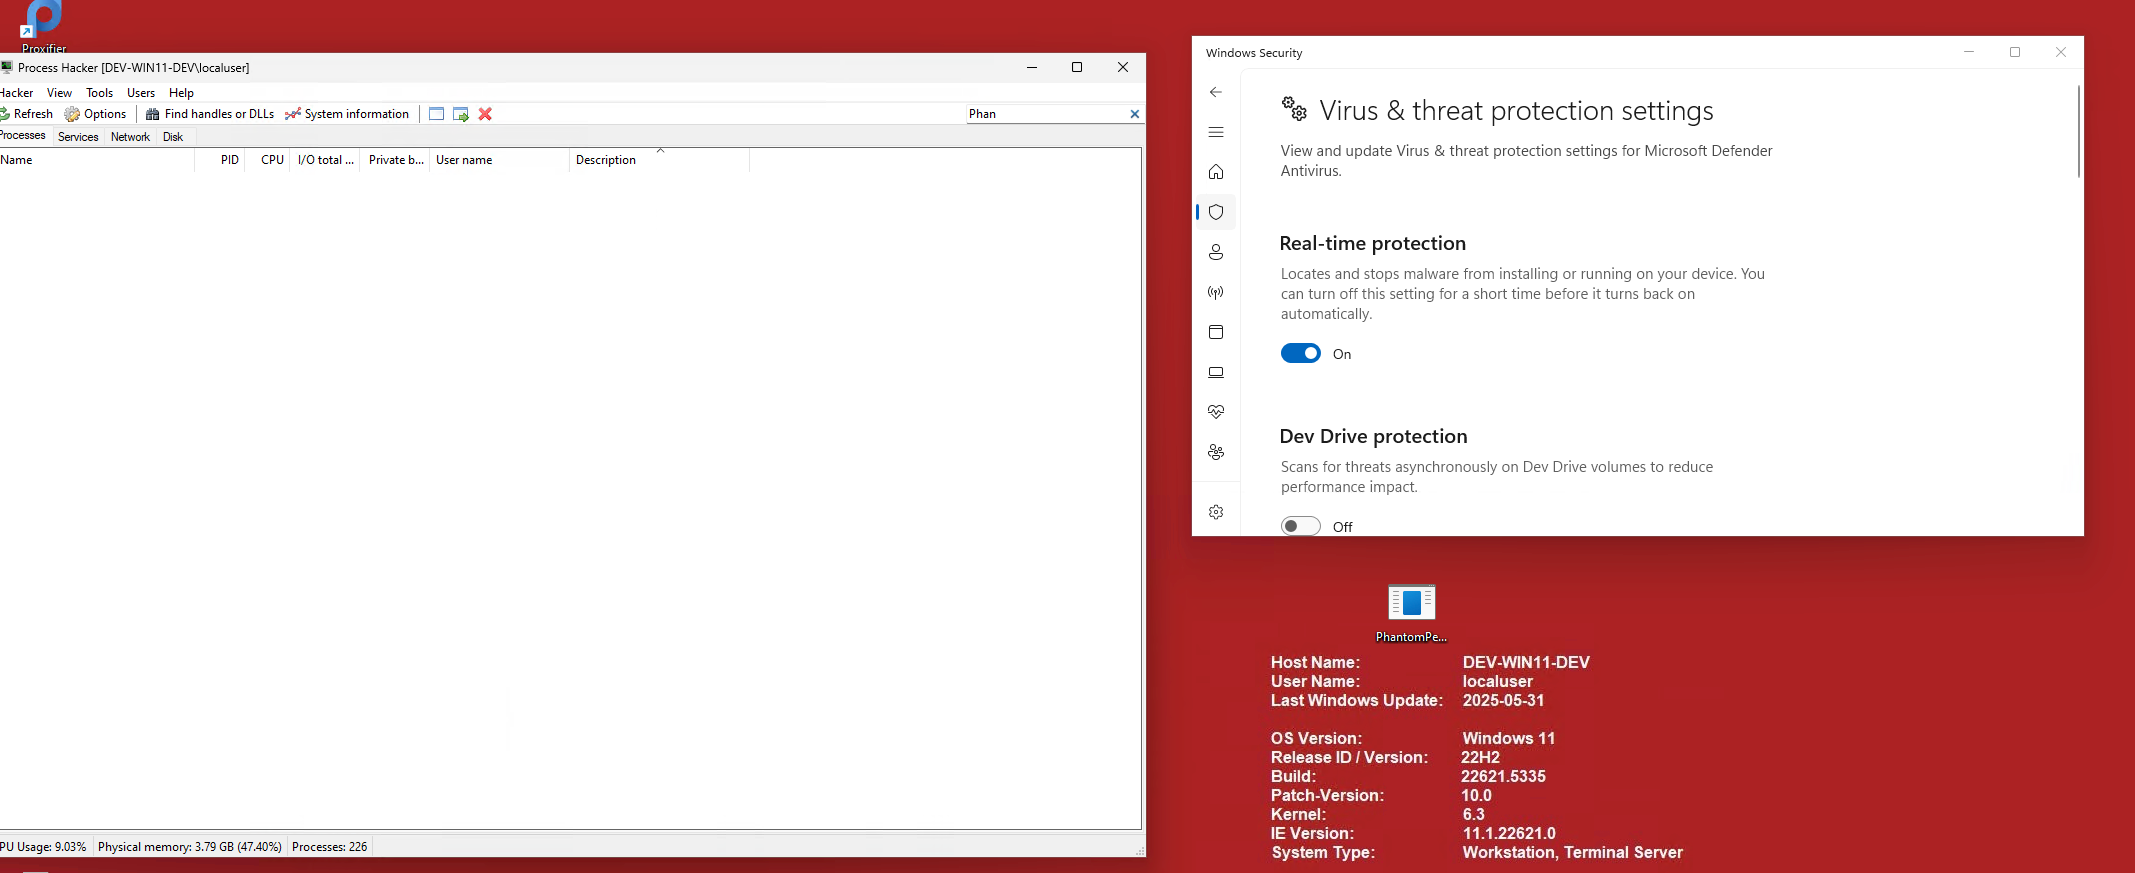Enable the Dev Drive protection toggle
The width and height of the screenshot is (2135, 873).
(x=1301, y=526)
